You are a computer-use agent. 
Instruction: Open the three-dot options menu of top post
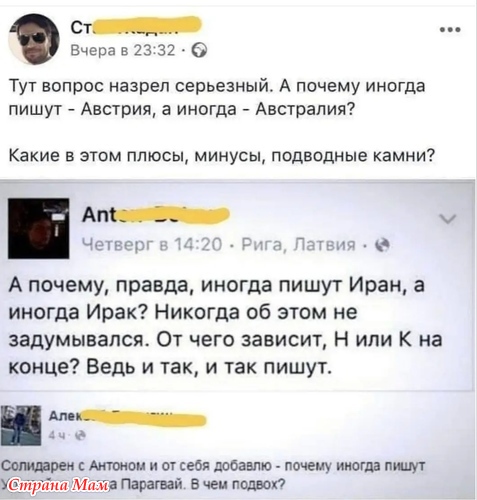pyautogui.click(x=450, y=30)
